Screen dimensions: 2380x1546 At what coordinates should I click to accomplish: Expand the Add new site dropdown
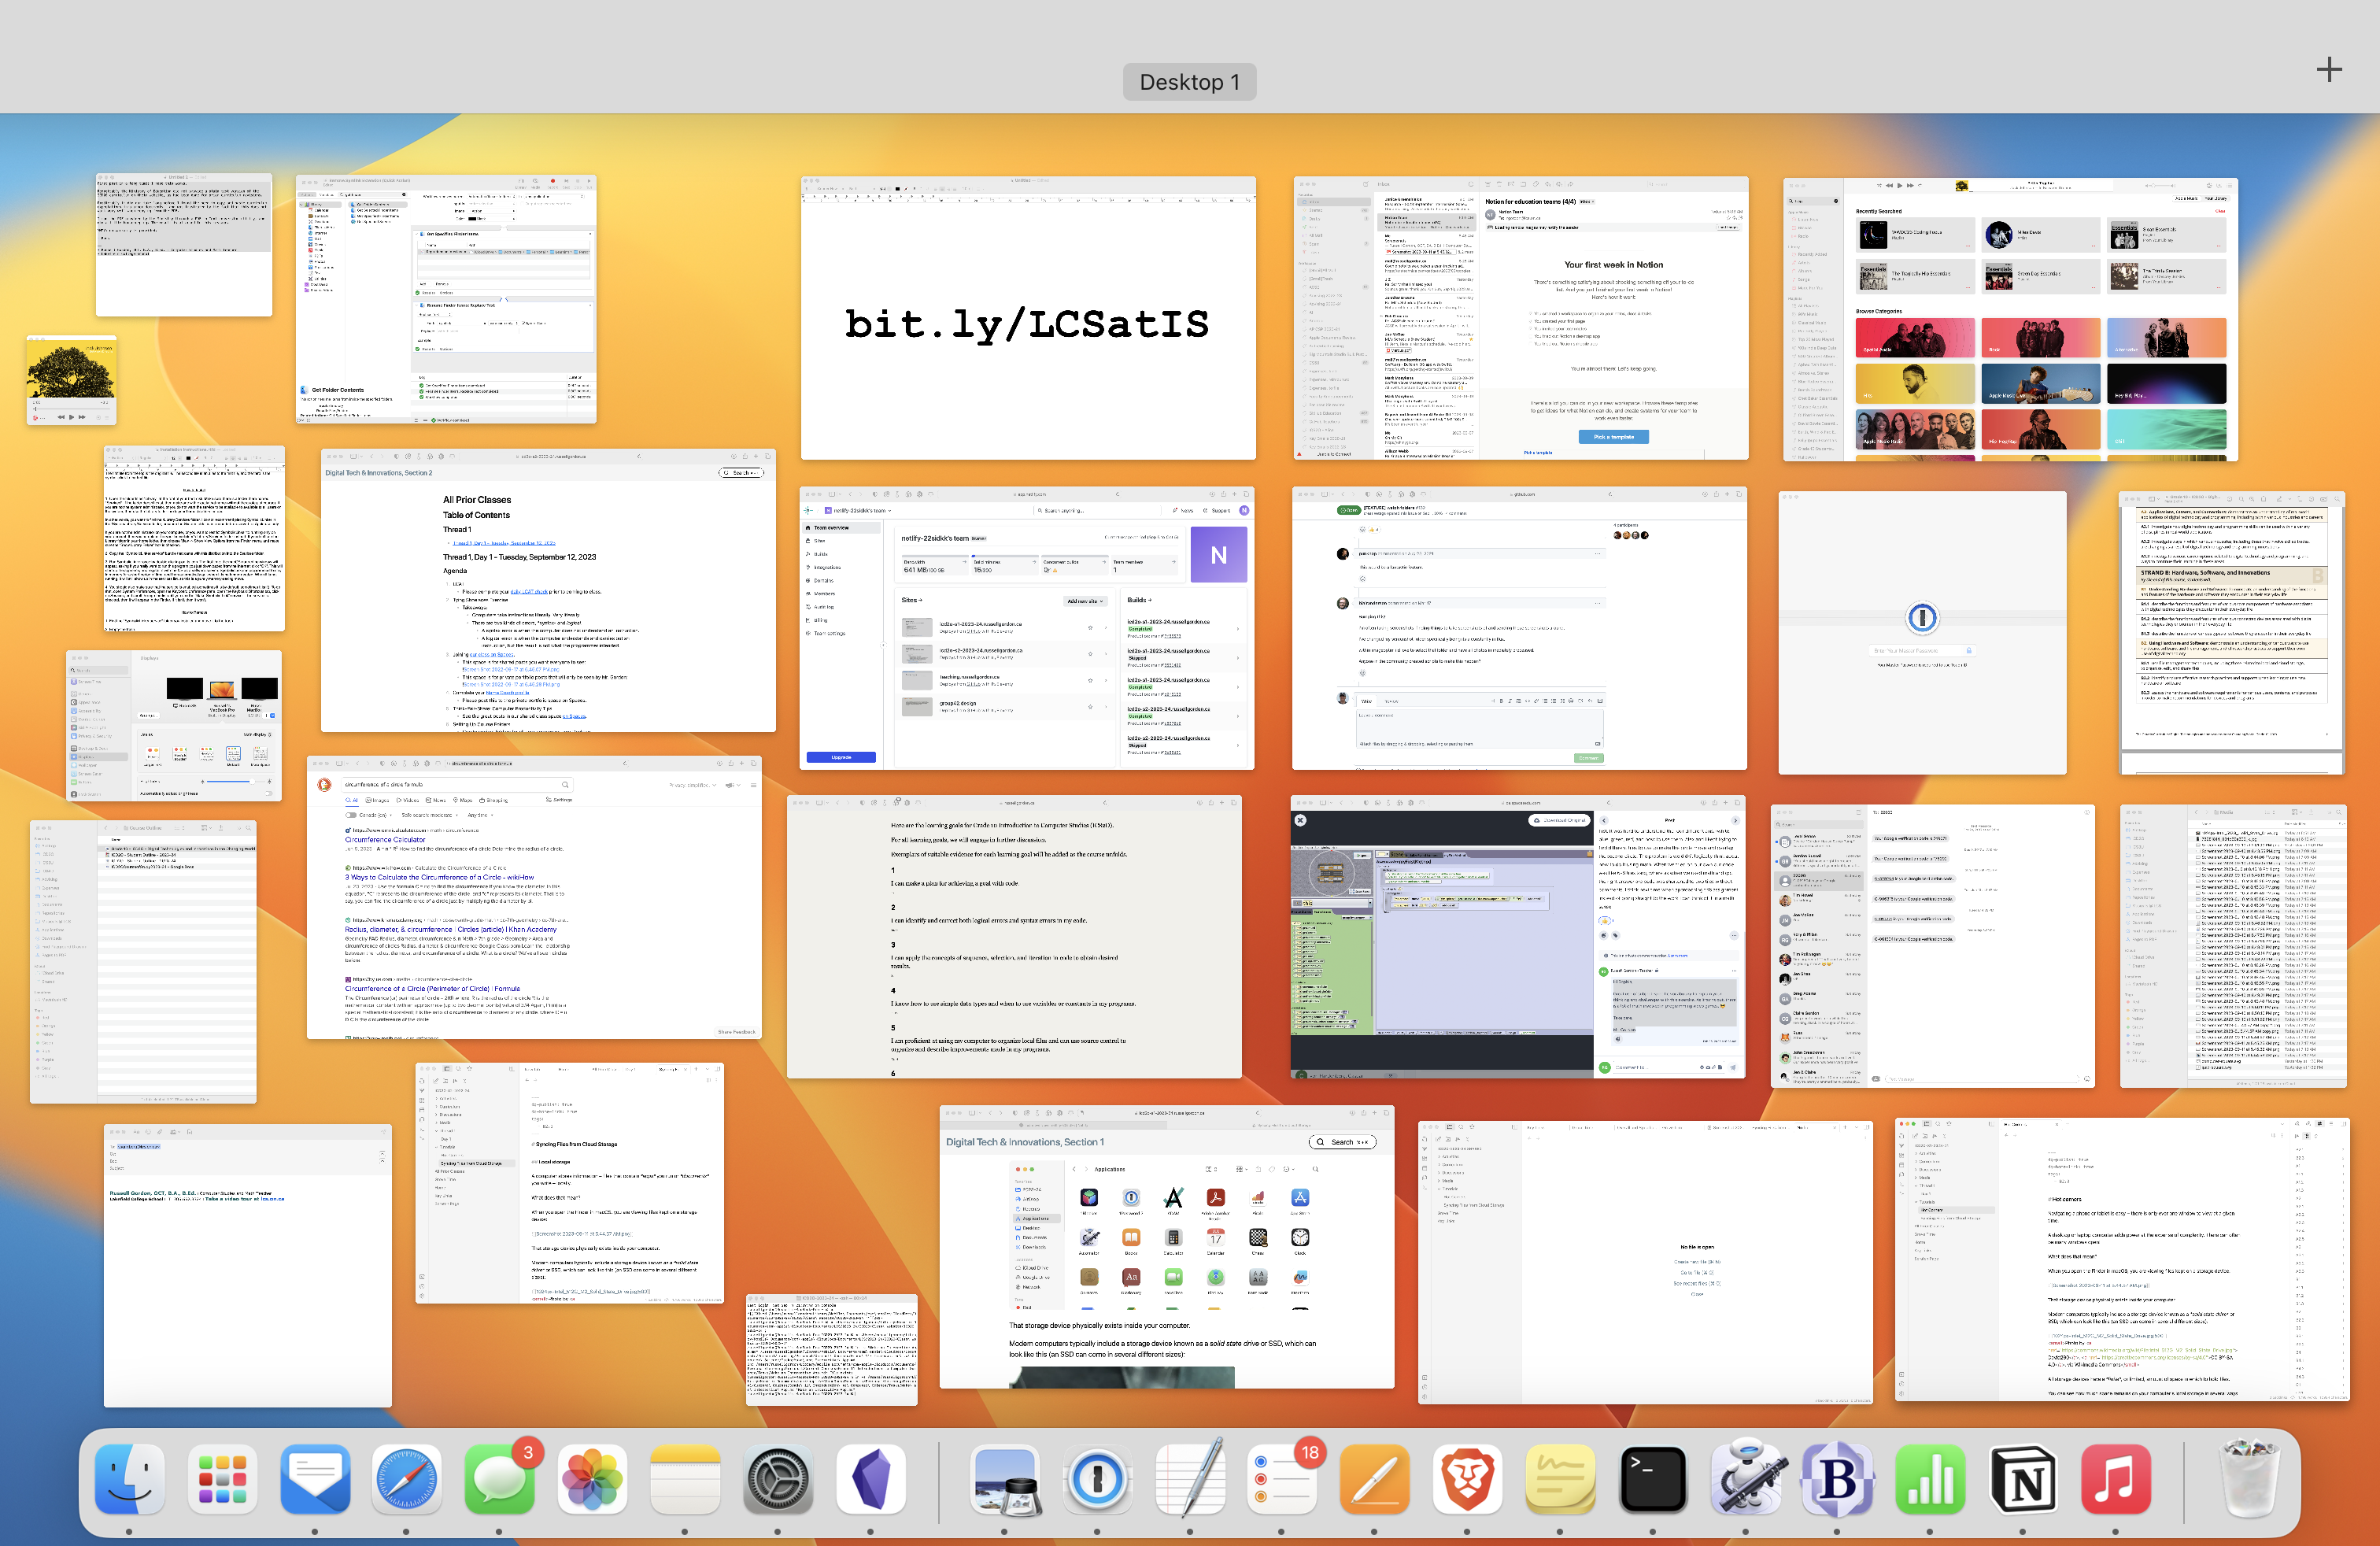[1086, 601]
